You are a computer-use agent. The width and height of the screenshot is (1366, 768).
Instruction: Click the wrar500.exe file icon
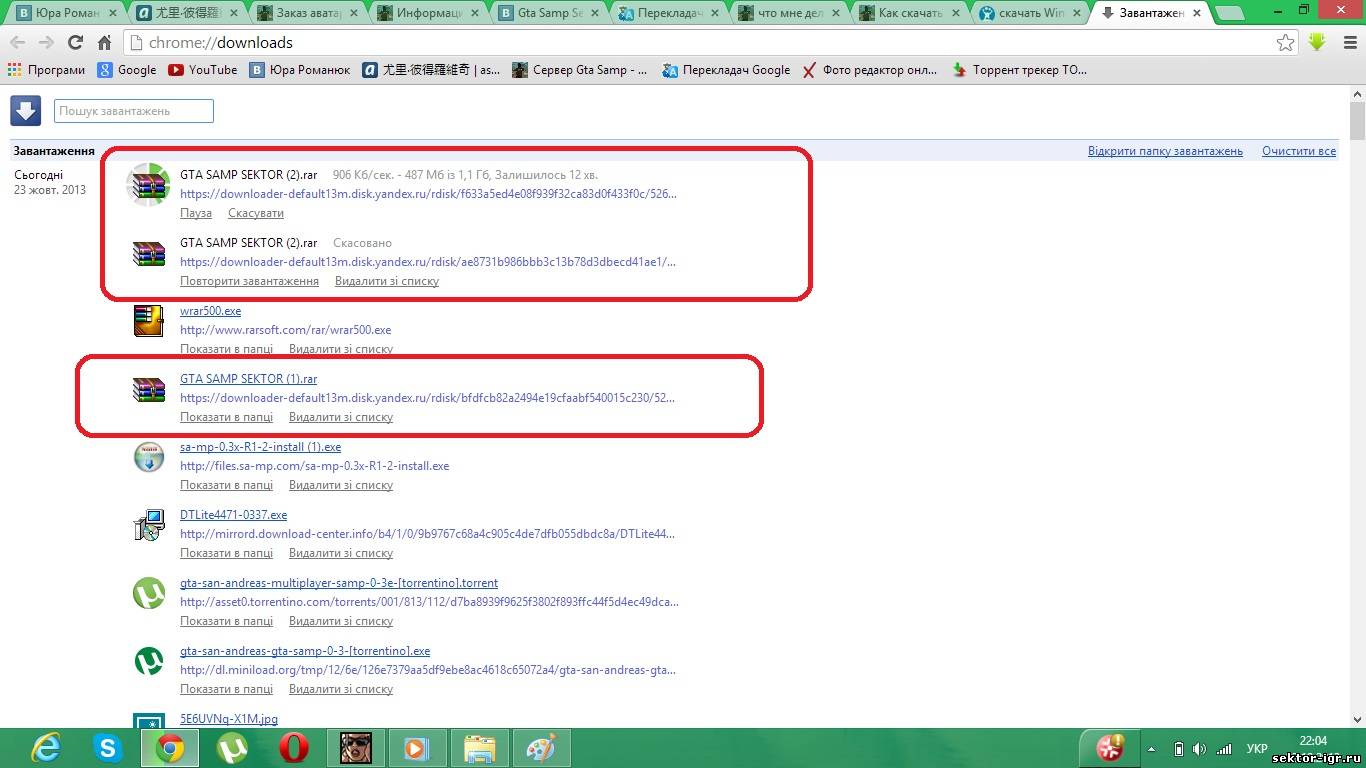click(149, 321)
